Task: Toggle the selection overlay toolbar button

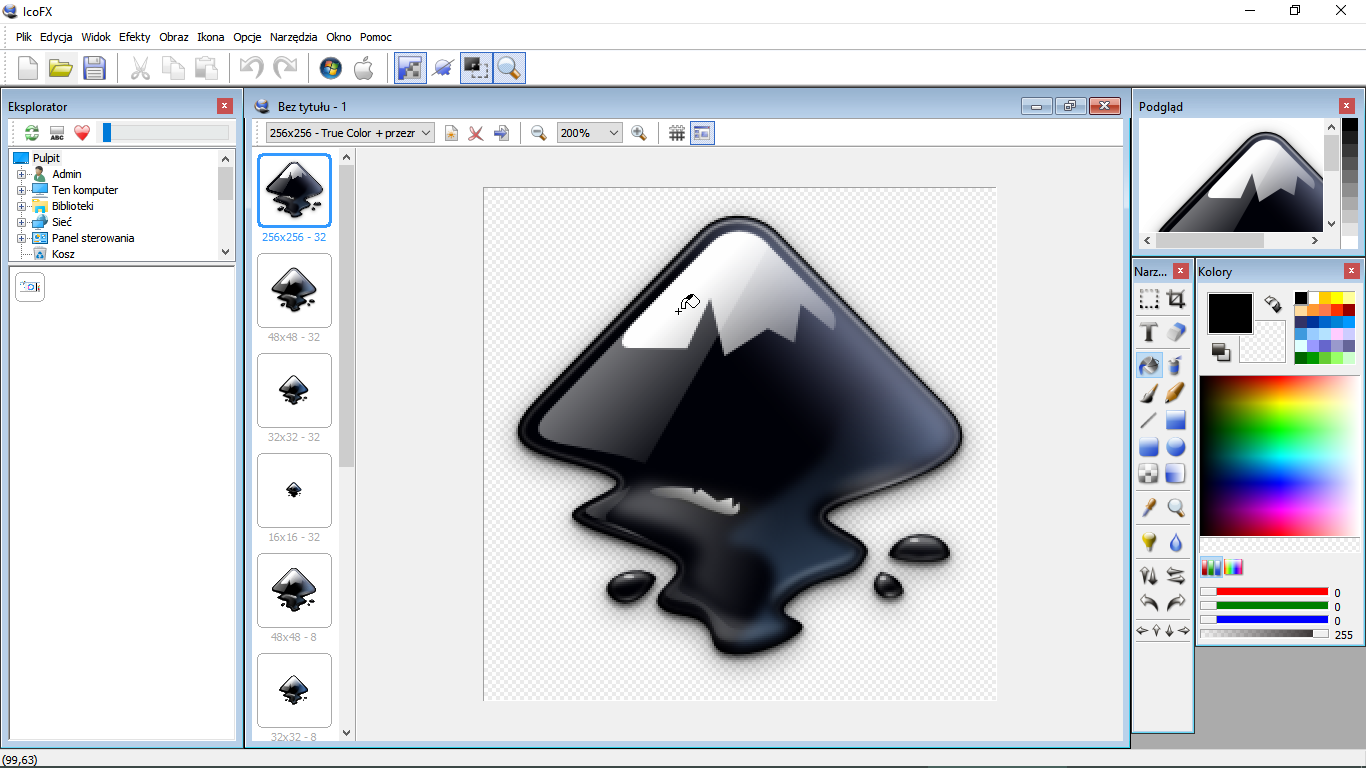Action: 476,68
